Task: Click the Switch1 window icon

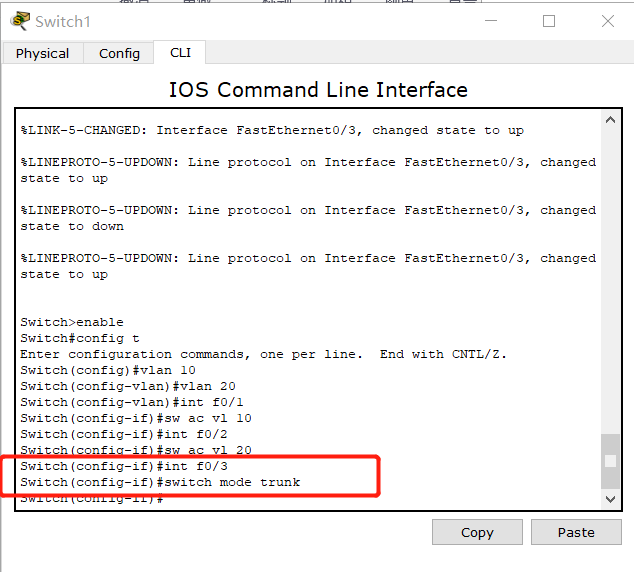Action: click(x=20, y=21)
